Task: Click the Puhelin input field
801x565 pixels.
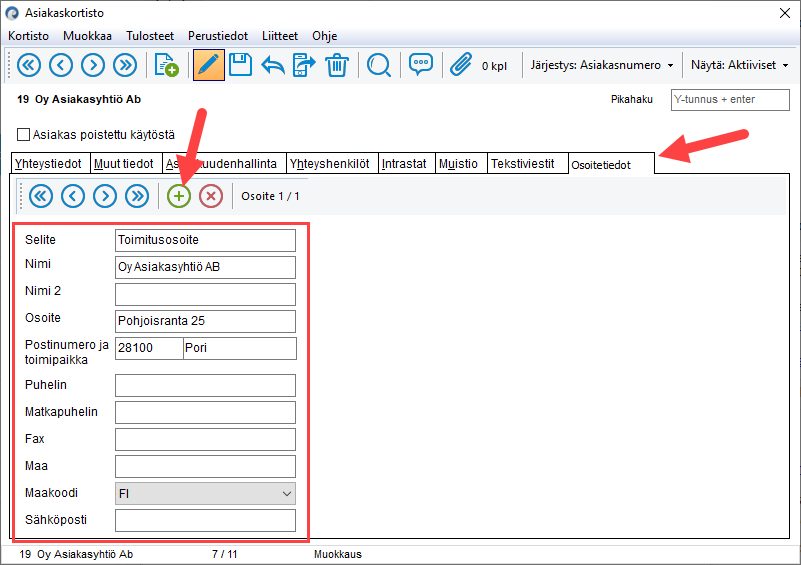Action: pos(205,386)
